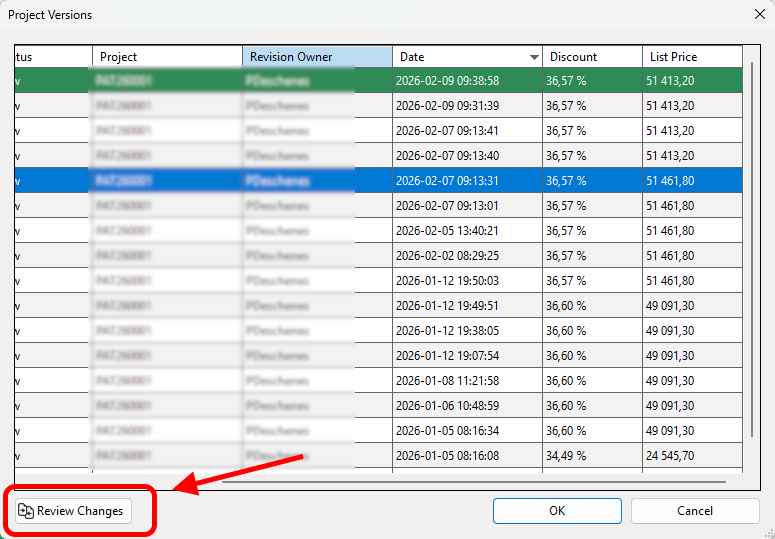The height and width of the screenshot is (539, 775).
Task: Click the row dated 2026-01-08 11:21:58
Action: [x=461, y=381]
